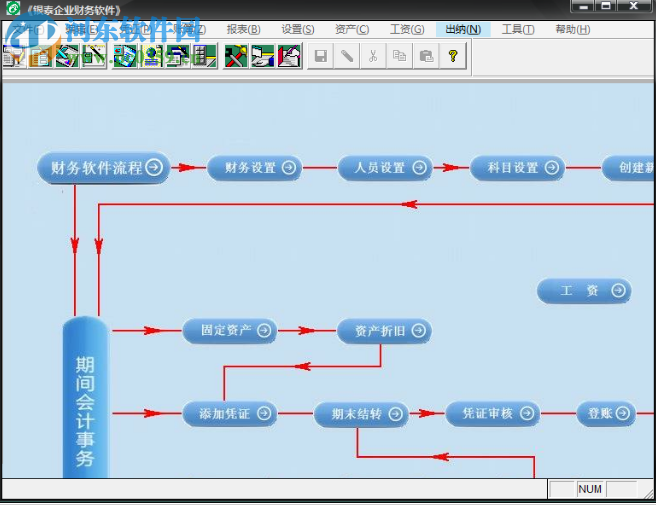Click the hand holding documents toolbar icon
This screenshot has height=505, width=656.
262,56
